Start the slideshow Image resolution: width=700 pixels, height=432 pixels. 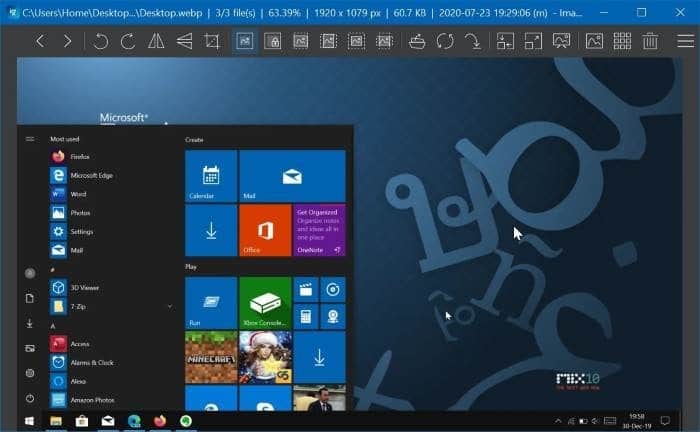pyautogui.click(x=561, y=41)
